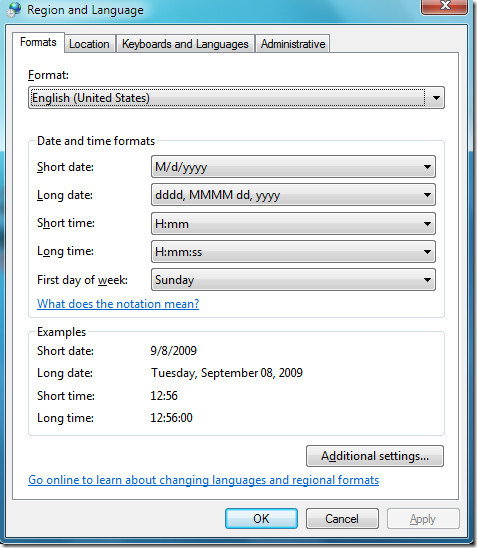Click the Apply button
This screenshot has height=548, width=477.
click(423, 519)
